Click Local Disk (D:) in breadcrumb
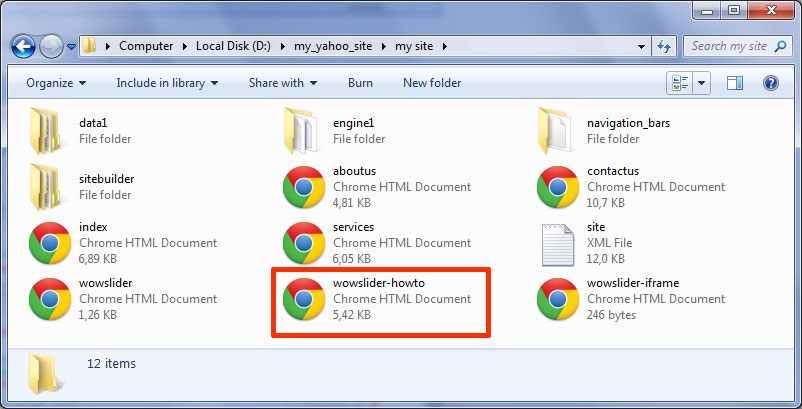Image resolution: width=802 pixels, height=409 pixels. [233, 46]
